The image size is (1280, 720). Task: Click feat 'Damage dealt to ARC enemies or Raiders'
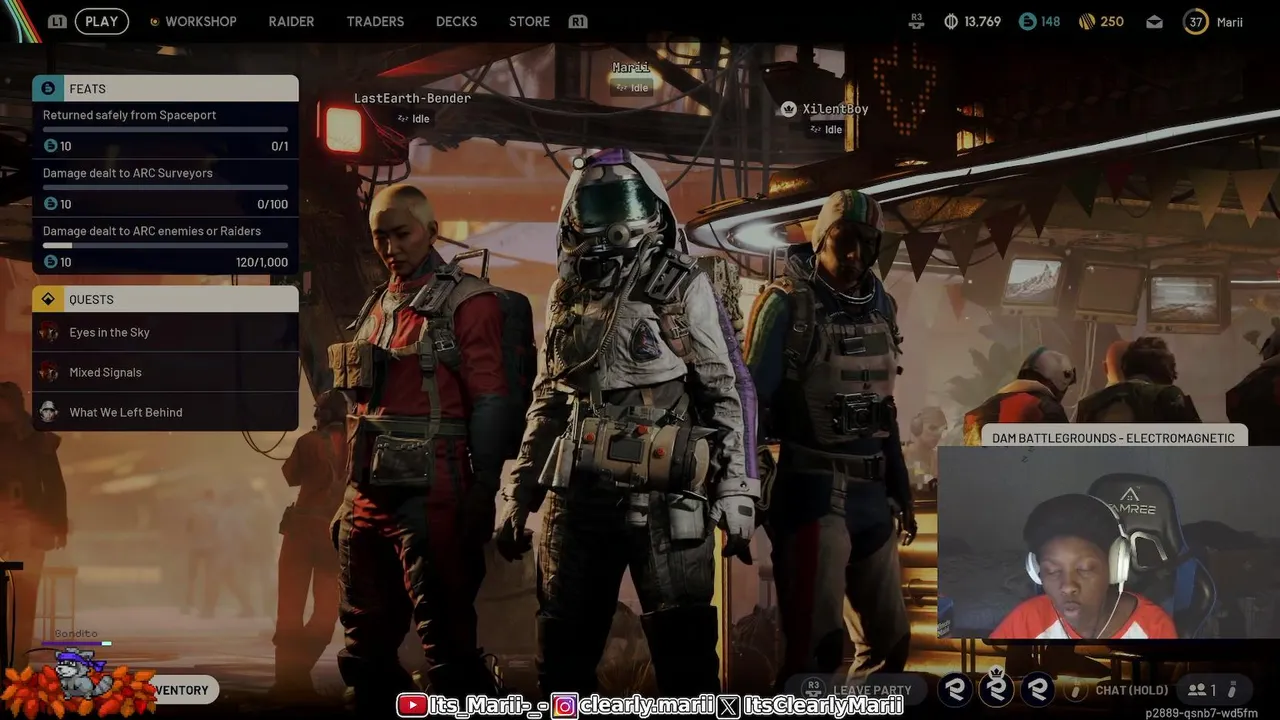point(165,246)
